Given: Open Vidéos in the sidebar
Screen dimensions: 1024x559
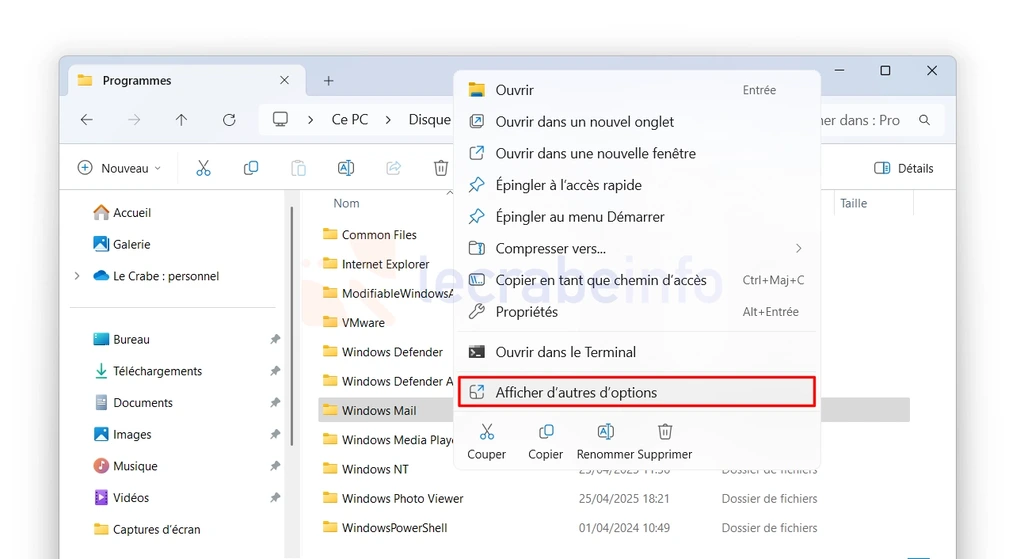Looking at the screenshot, I should (121, 498).
